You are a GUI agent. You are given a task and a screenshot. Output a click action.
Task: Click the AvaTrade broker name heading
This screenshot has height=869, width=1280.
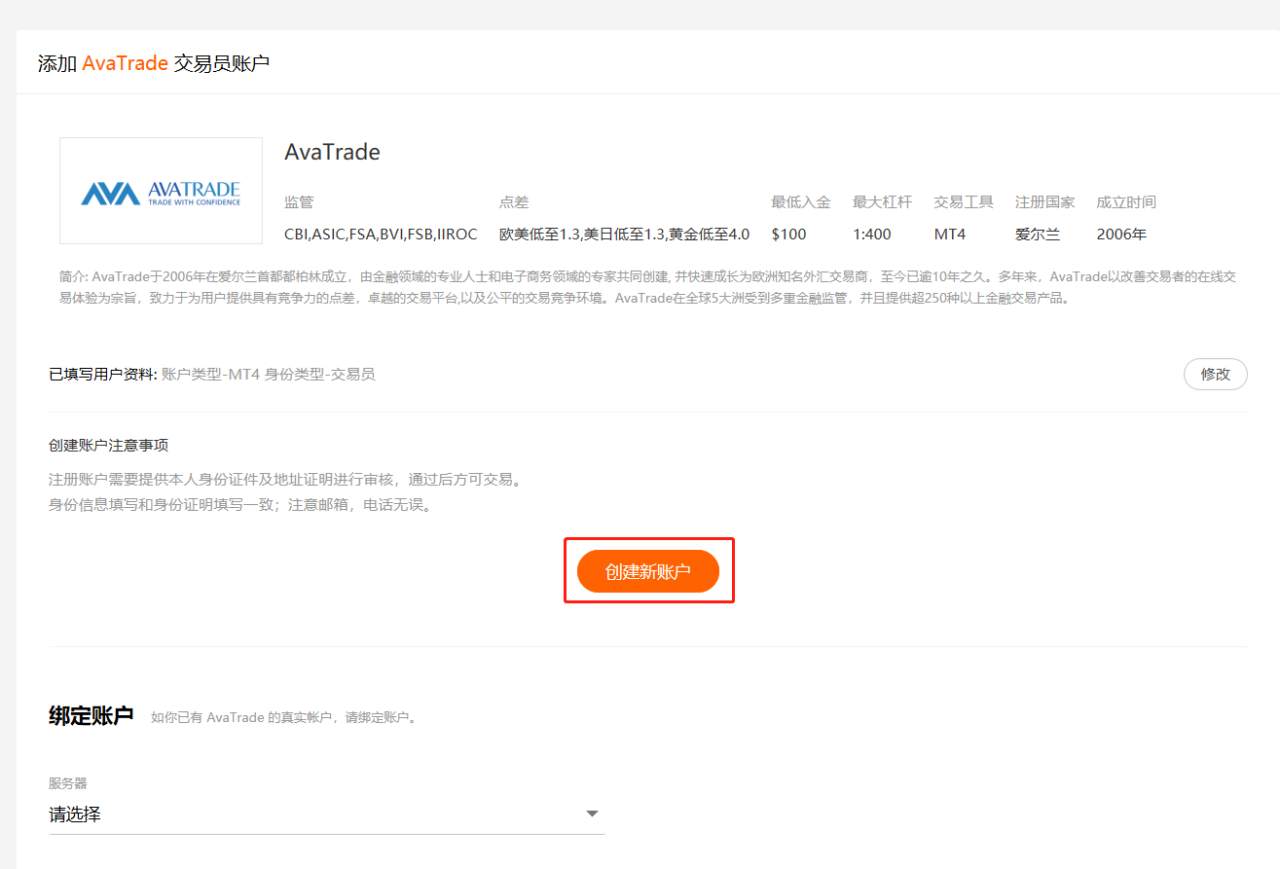pos(332,152)
